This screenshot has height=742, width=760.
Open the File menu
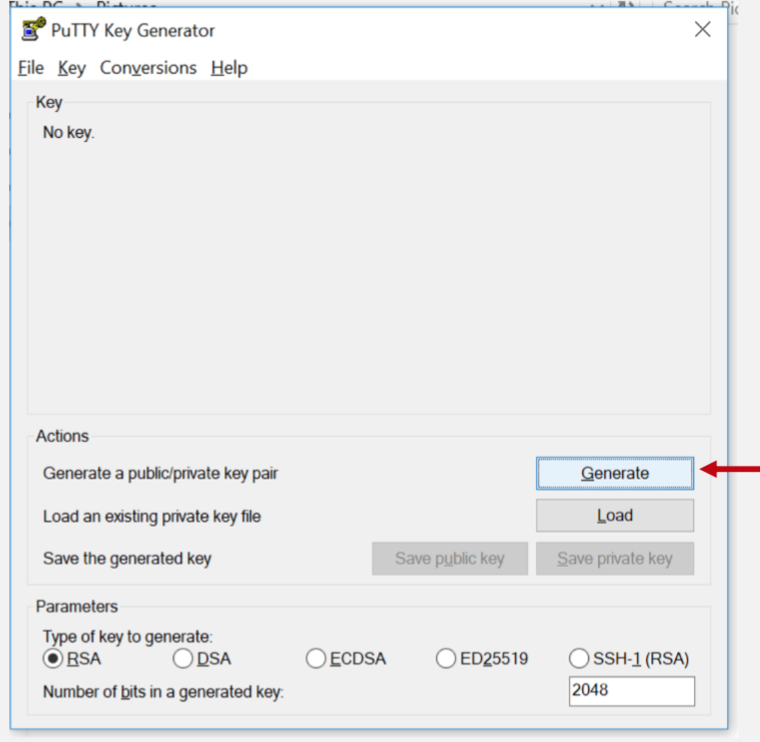pos(31,68)
